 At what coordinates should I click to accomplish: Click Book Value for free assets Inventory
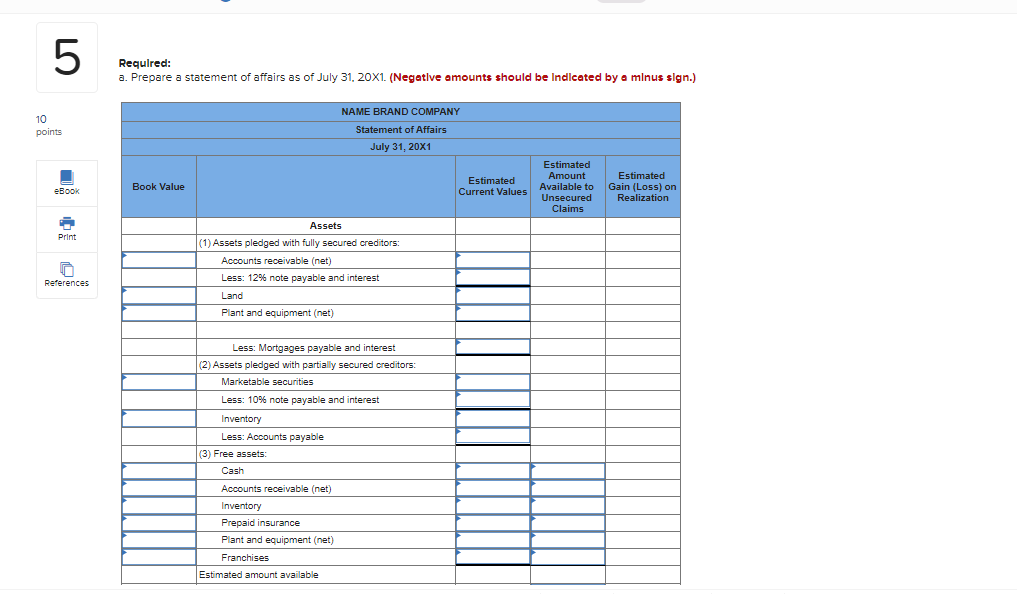[x=159, y=506]
